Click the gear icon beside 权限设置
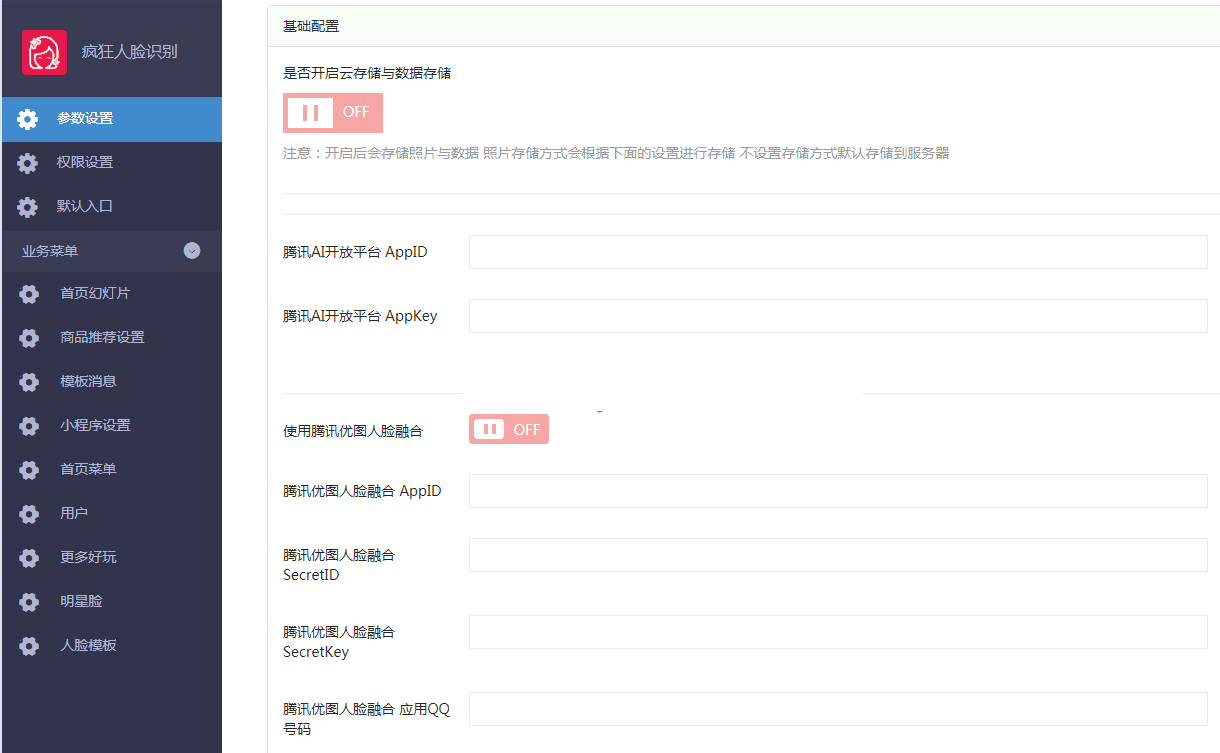 coord(28,163)
